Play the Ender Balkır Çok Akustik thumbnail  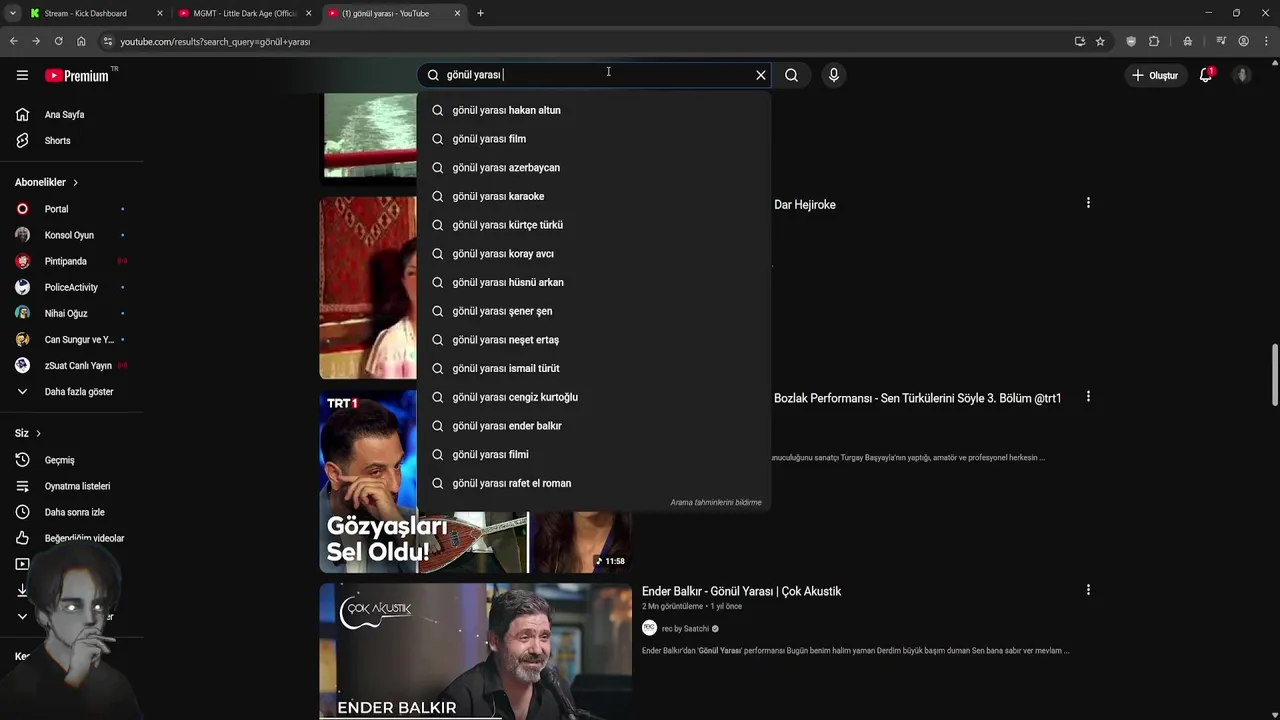475,652
